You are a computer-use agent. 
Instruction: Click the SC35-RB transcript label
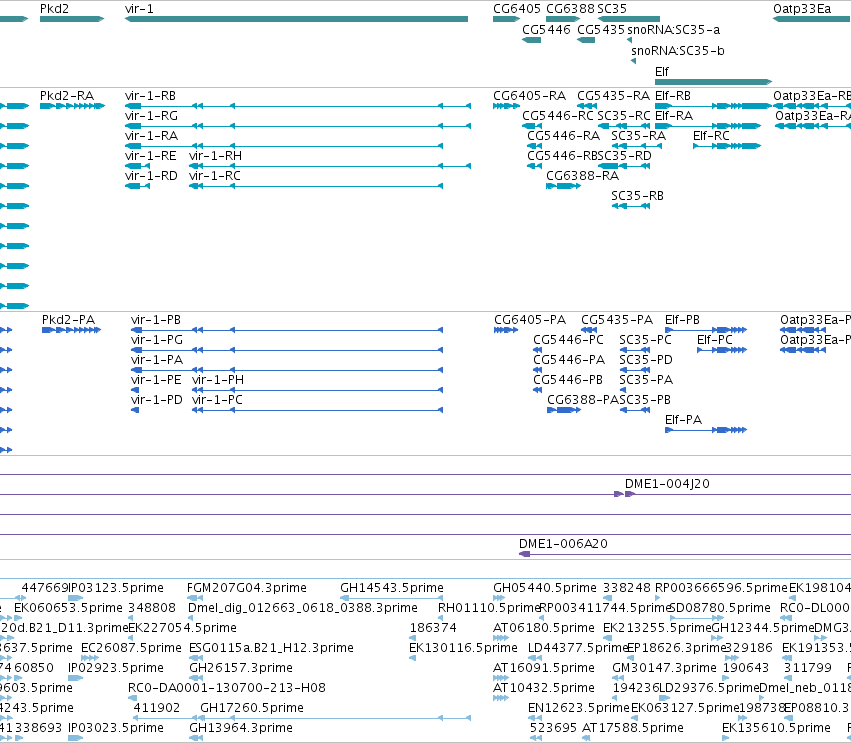click(637, 196)
